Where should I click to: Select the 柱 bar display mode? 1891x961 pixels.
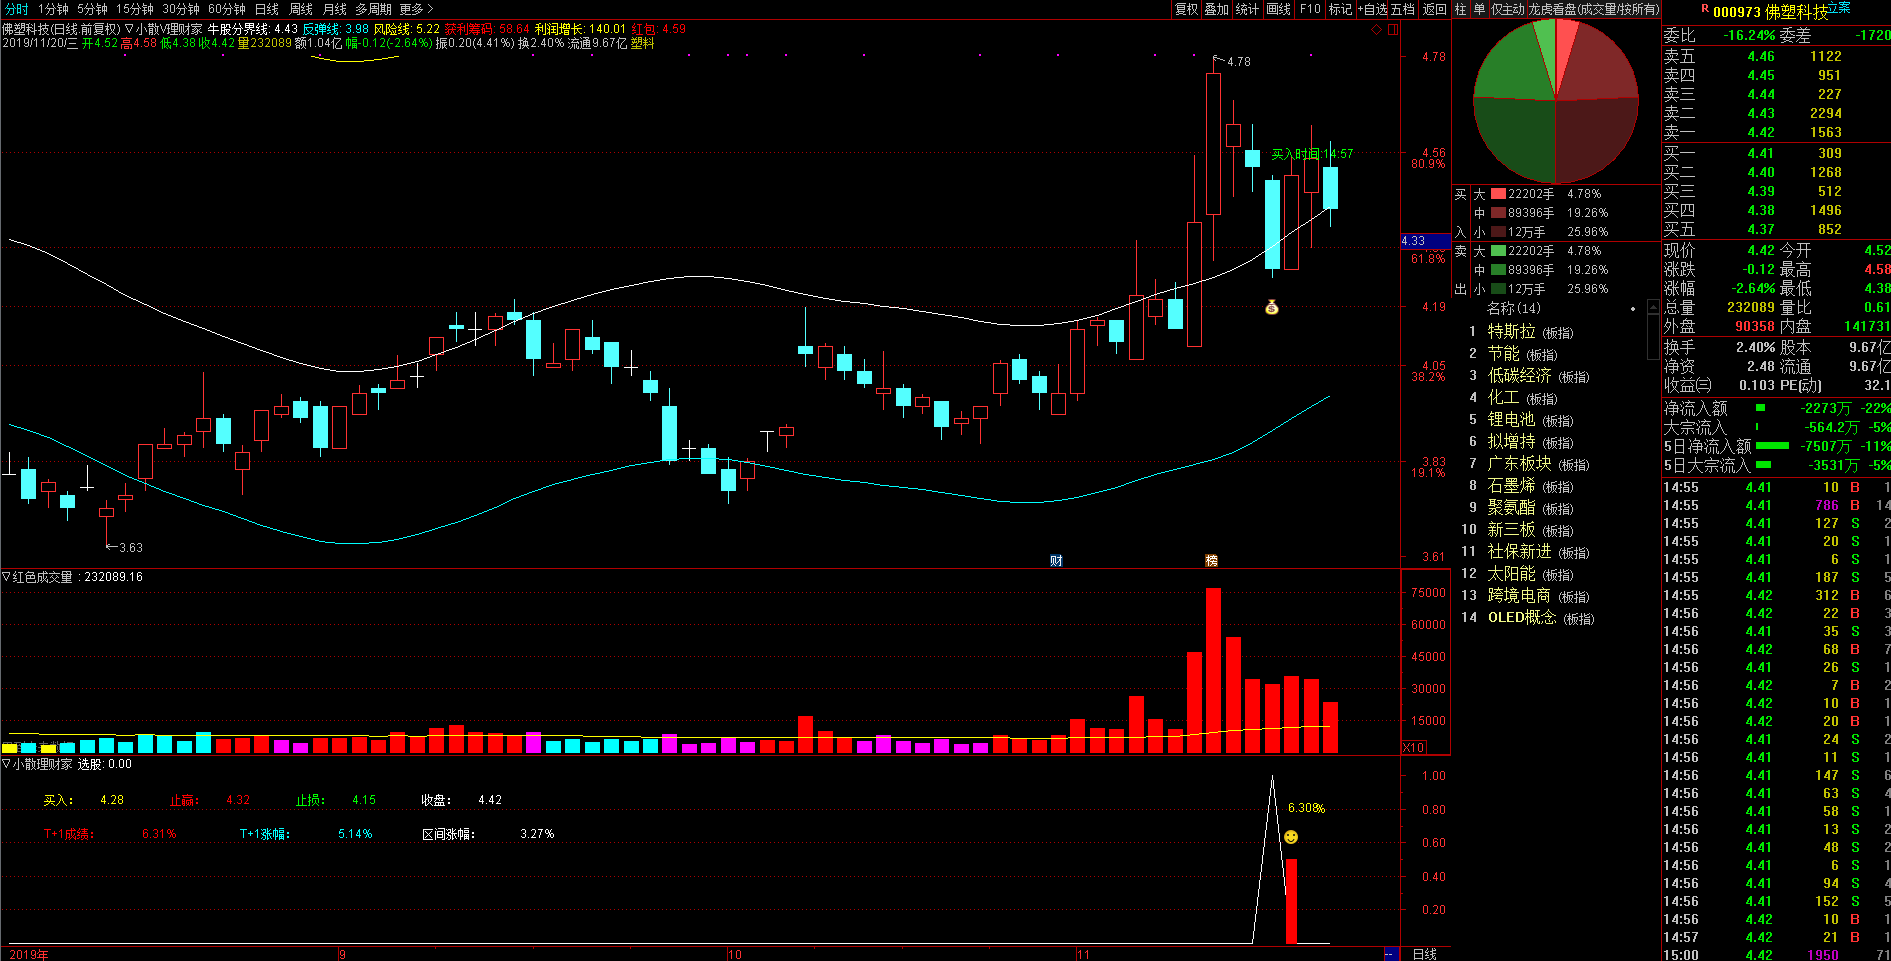point(1460,9)
